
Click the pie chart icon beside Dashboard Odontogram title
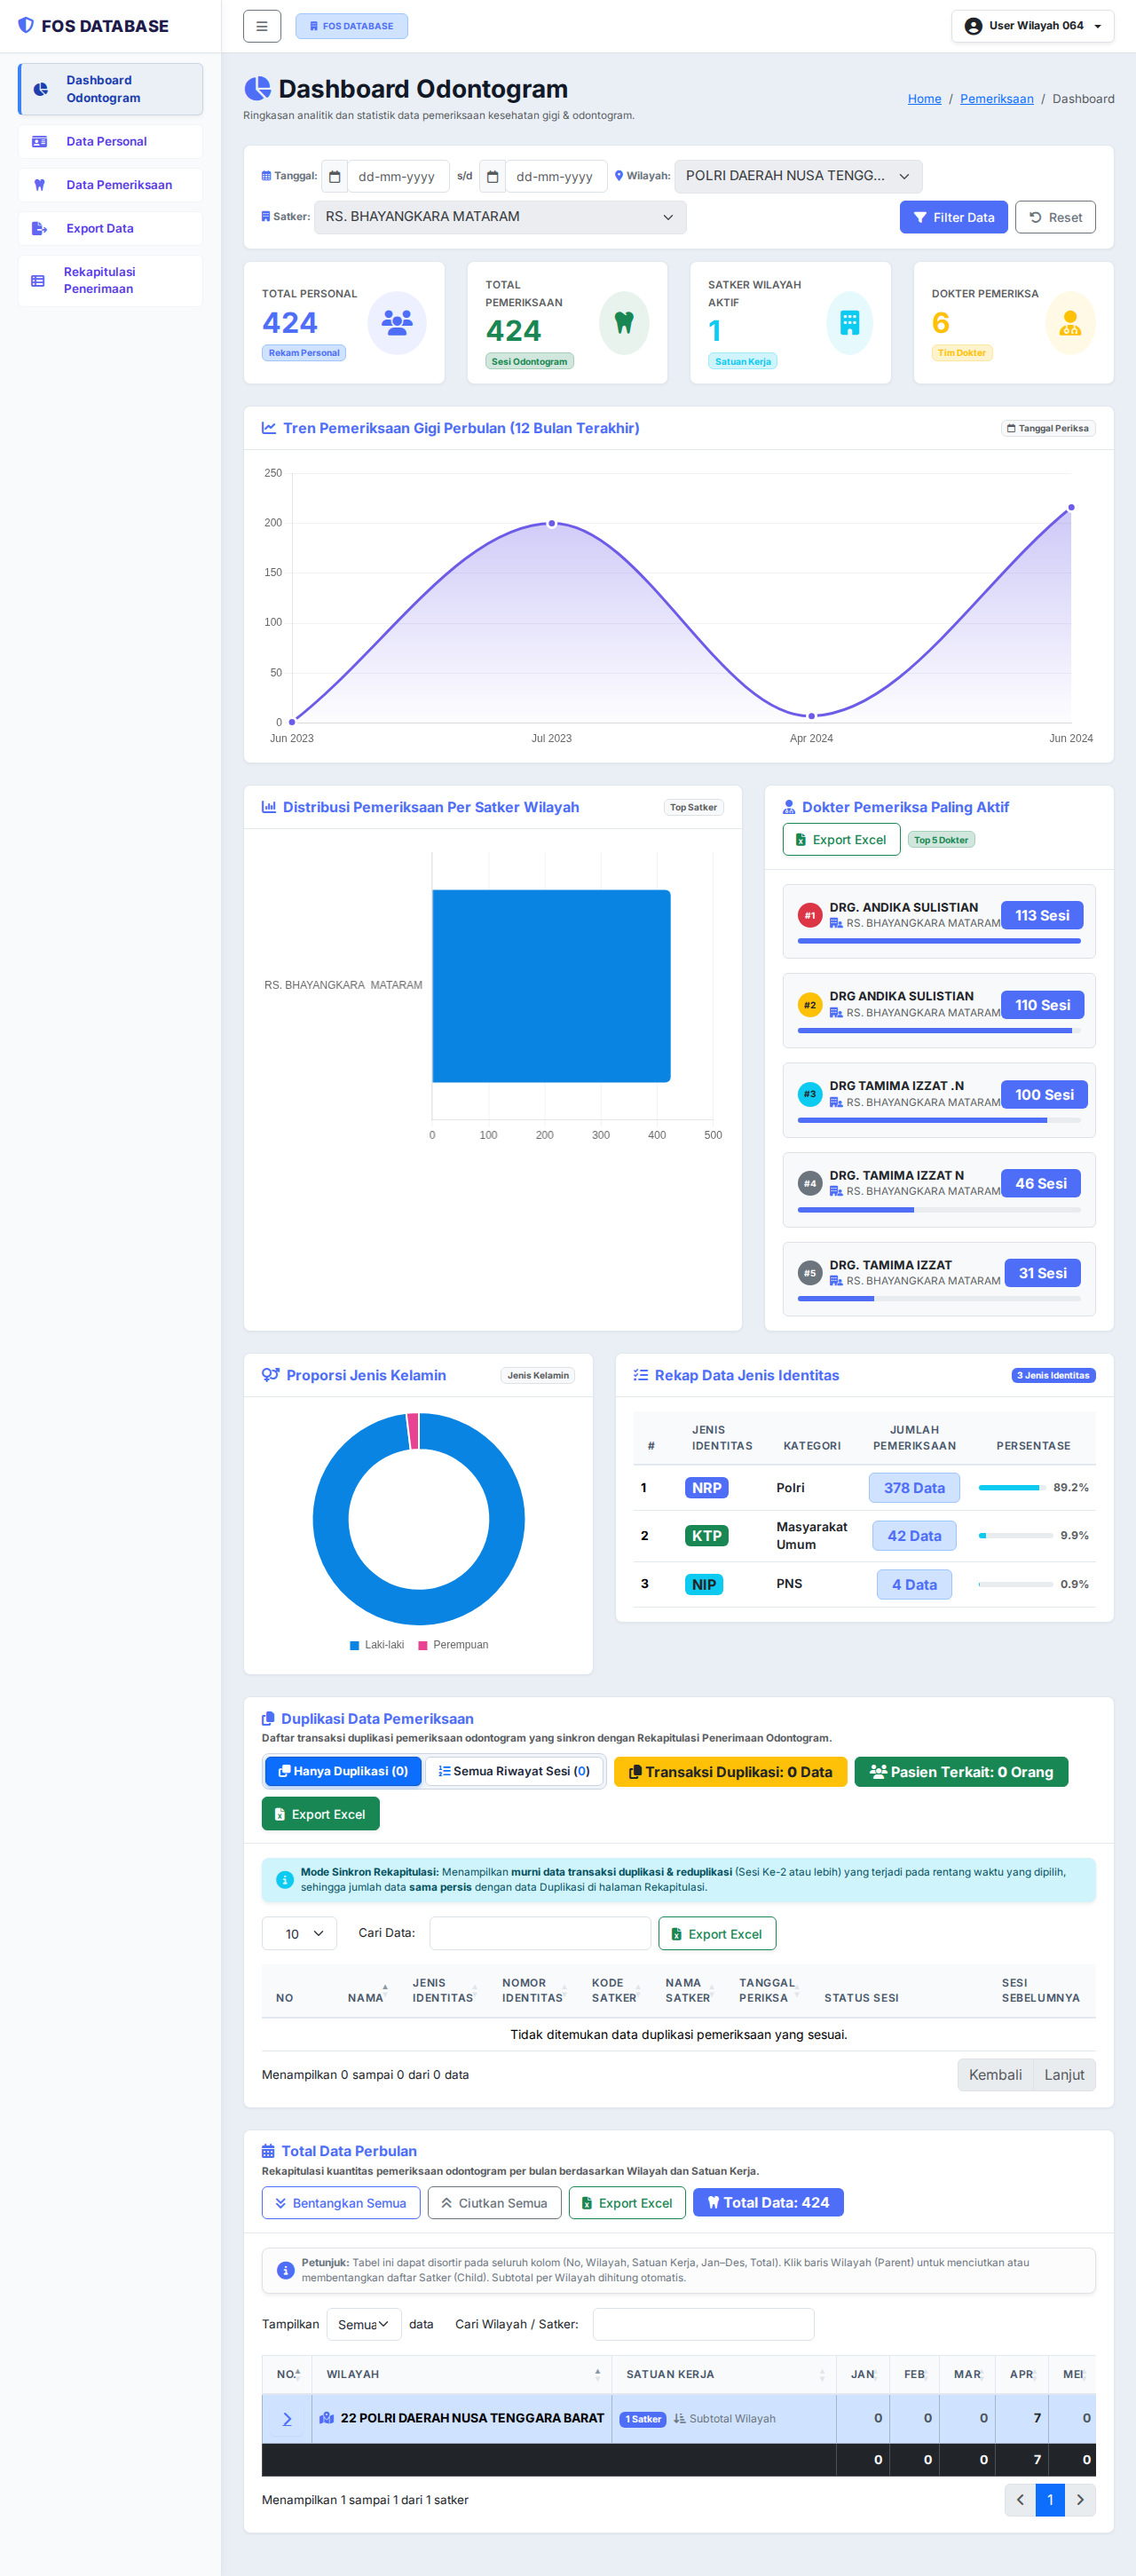tap(257, 89)
